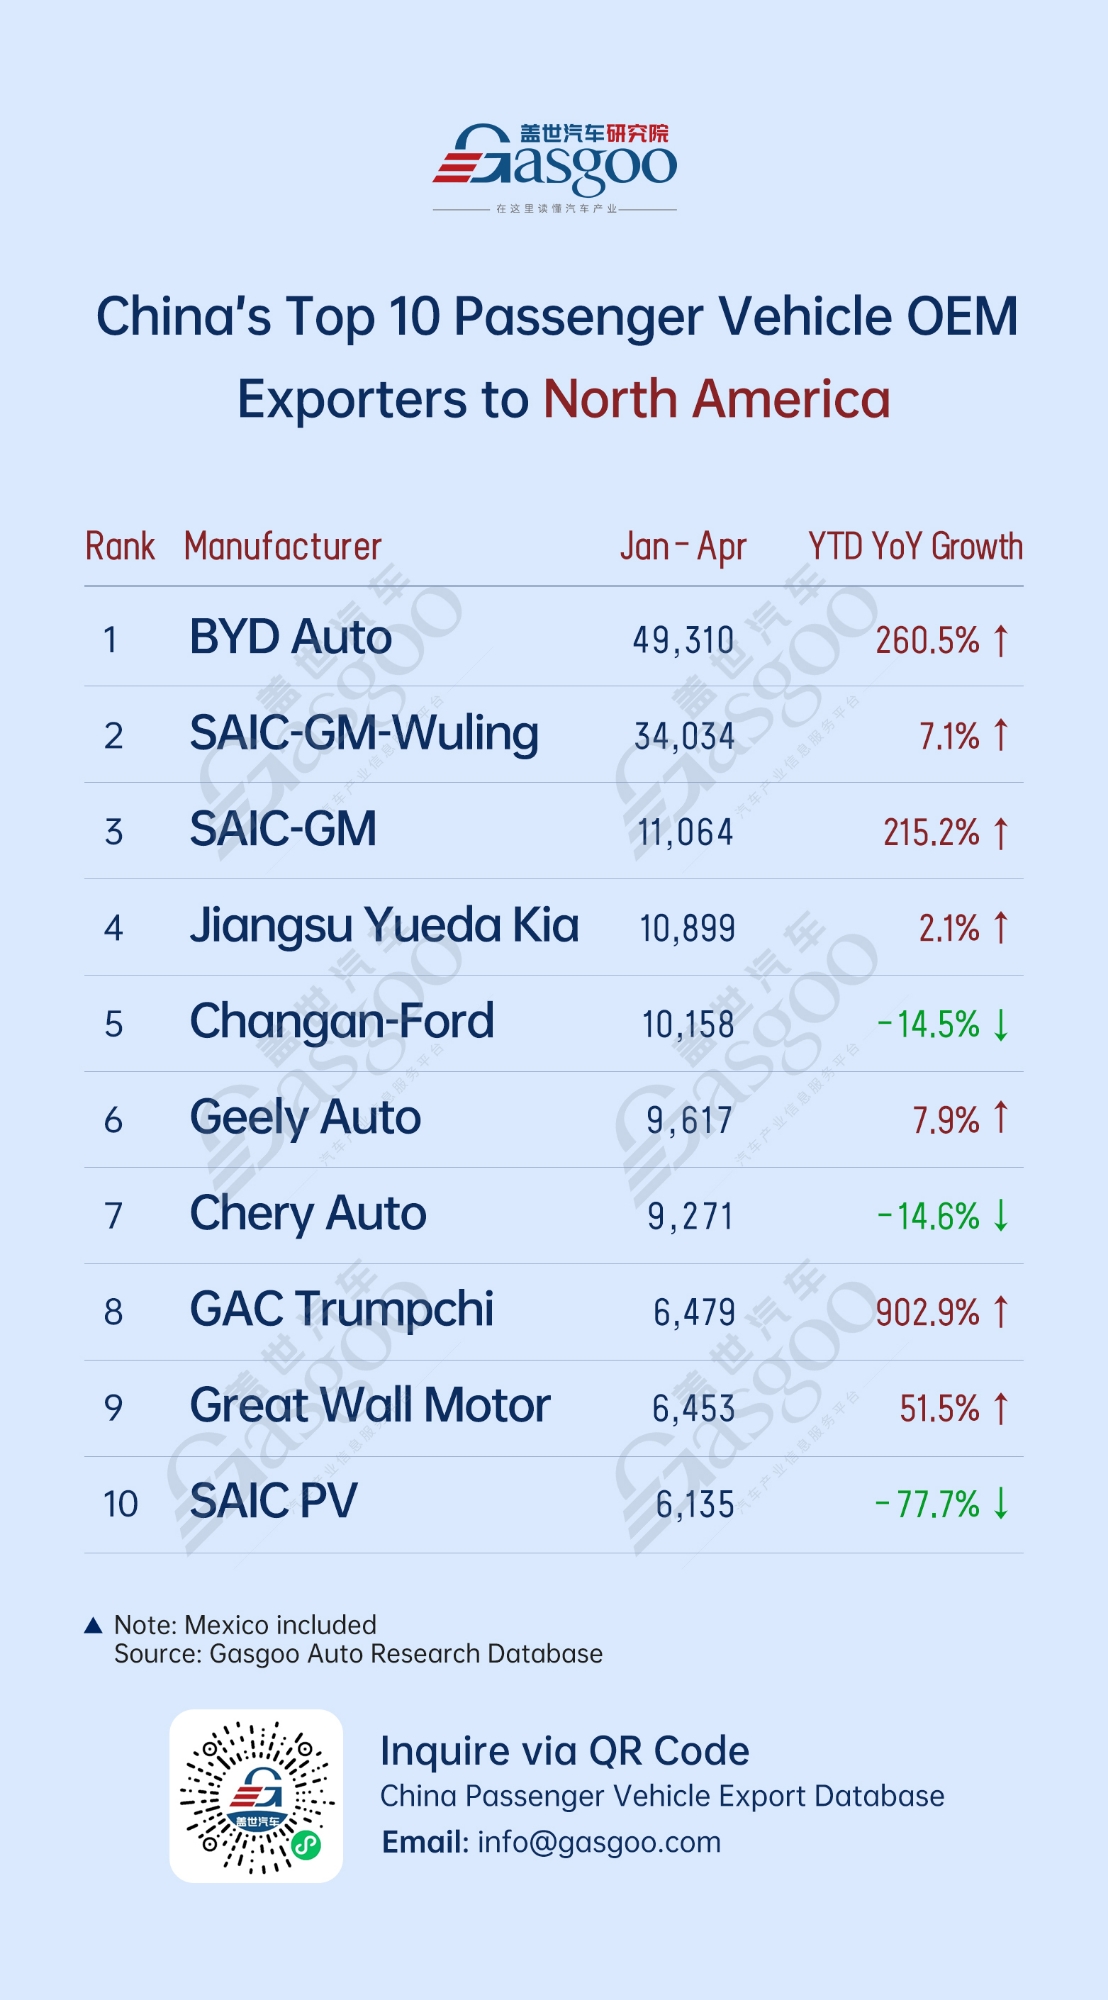Click the Inquire via QR Code heading
The height and width of the screenshot is (2000, 1108).
pyautogui.click(x=564, y=1751)
